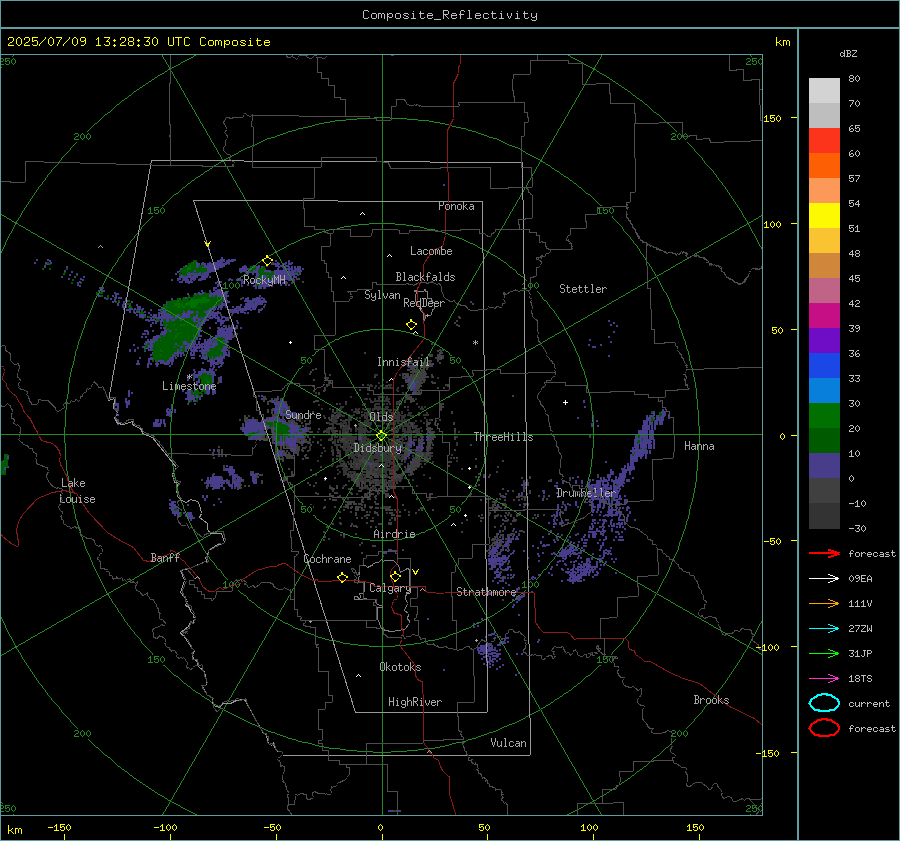
Task: Click the magenta 18TS arrow icon
Action: coord(824,679)
